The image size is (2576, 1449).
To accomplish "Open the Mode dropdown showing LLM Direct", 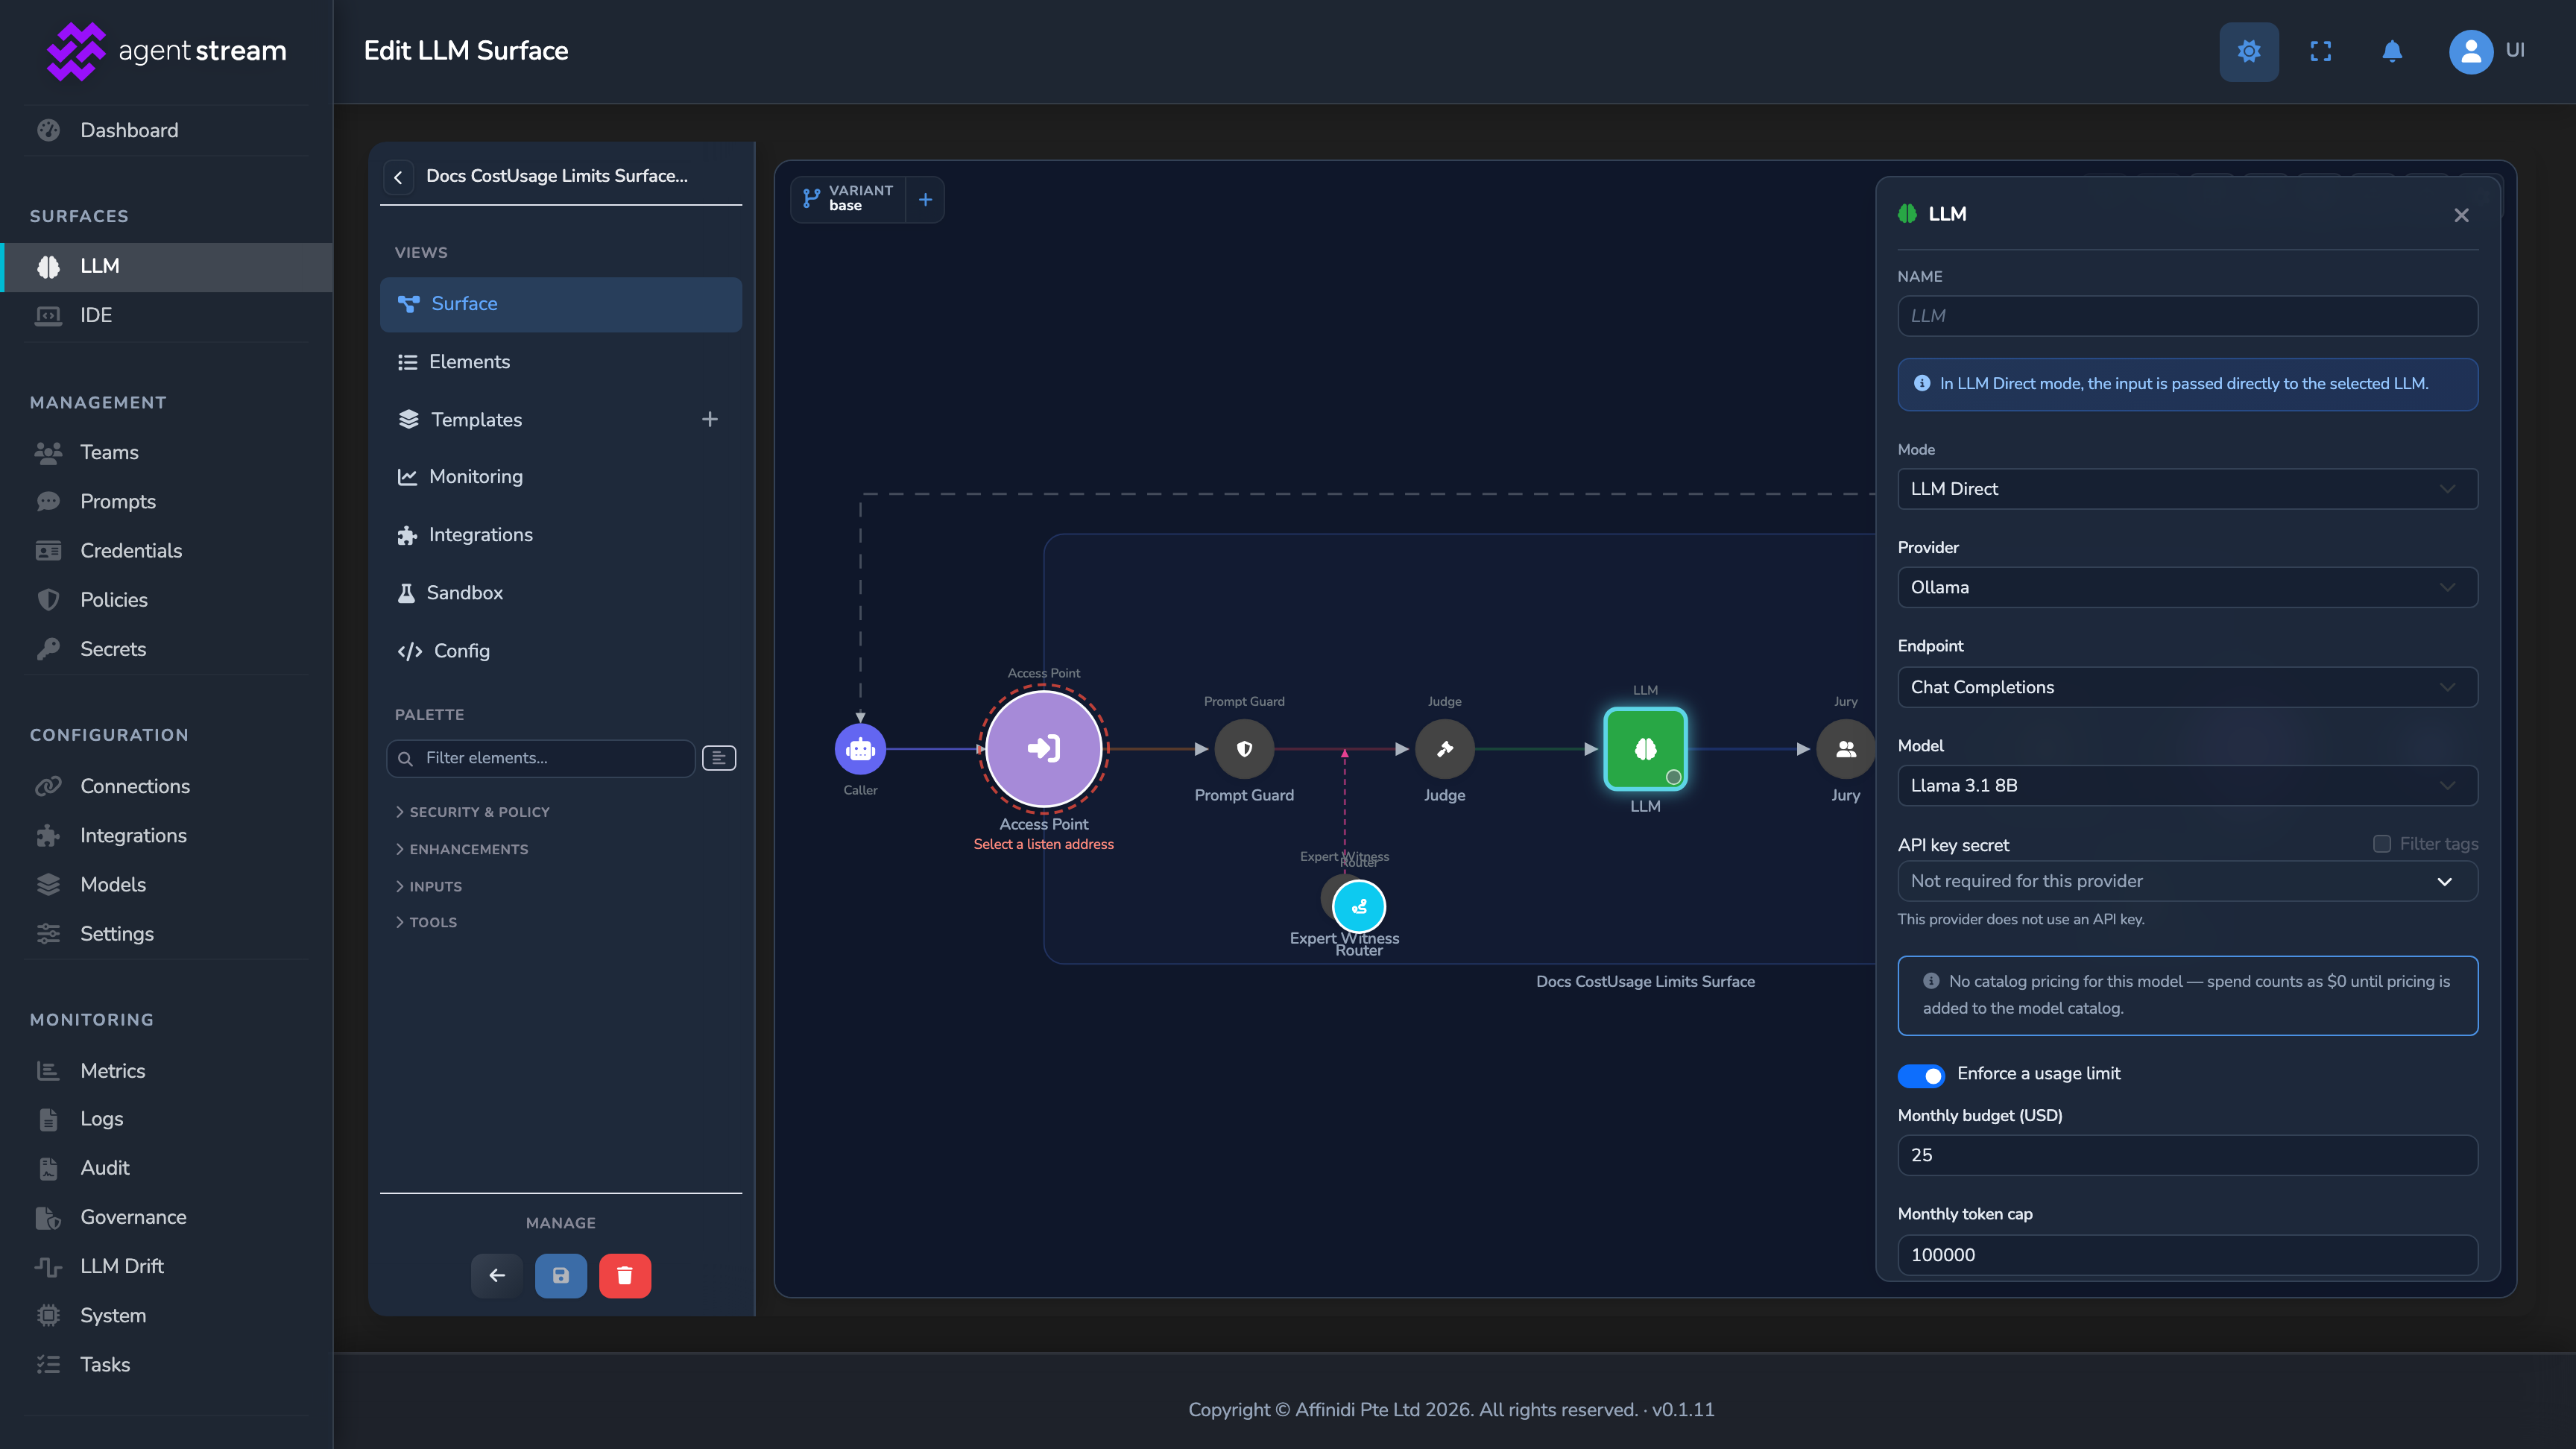I will 2187,489.
